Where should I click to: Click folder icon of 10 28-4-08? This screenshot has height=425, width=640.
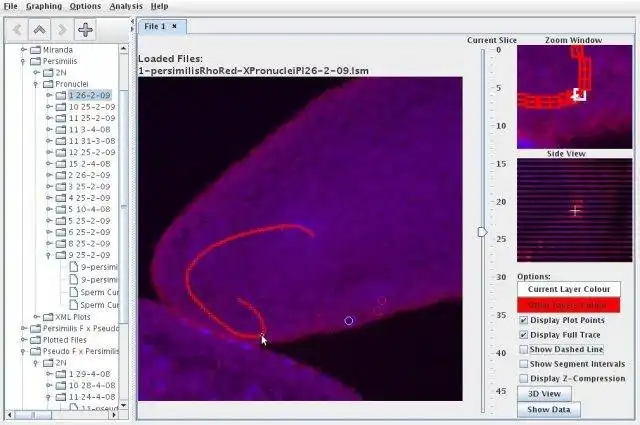tap(61, 385)
